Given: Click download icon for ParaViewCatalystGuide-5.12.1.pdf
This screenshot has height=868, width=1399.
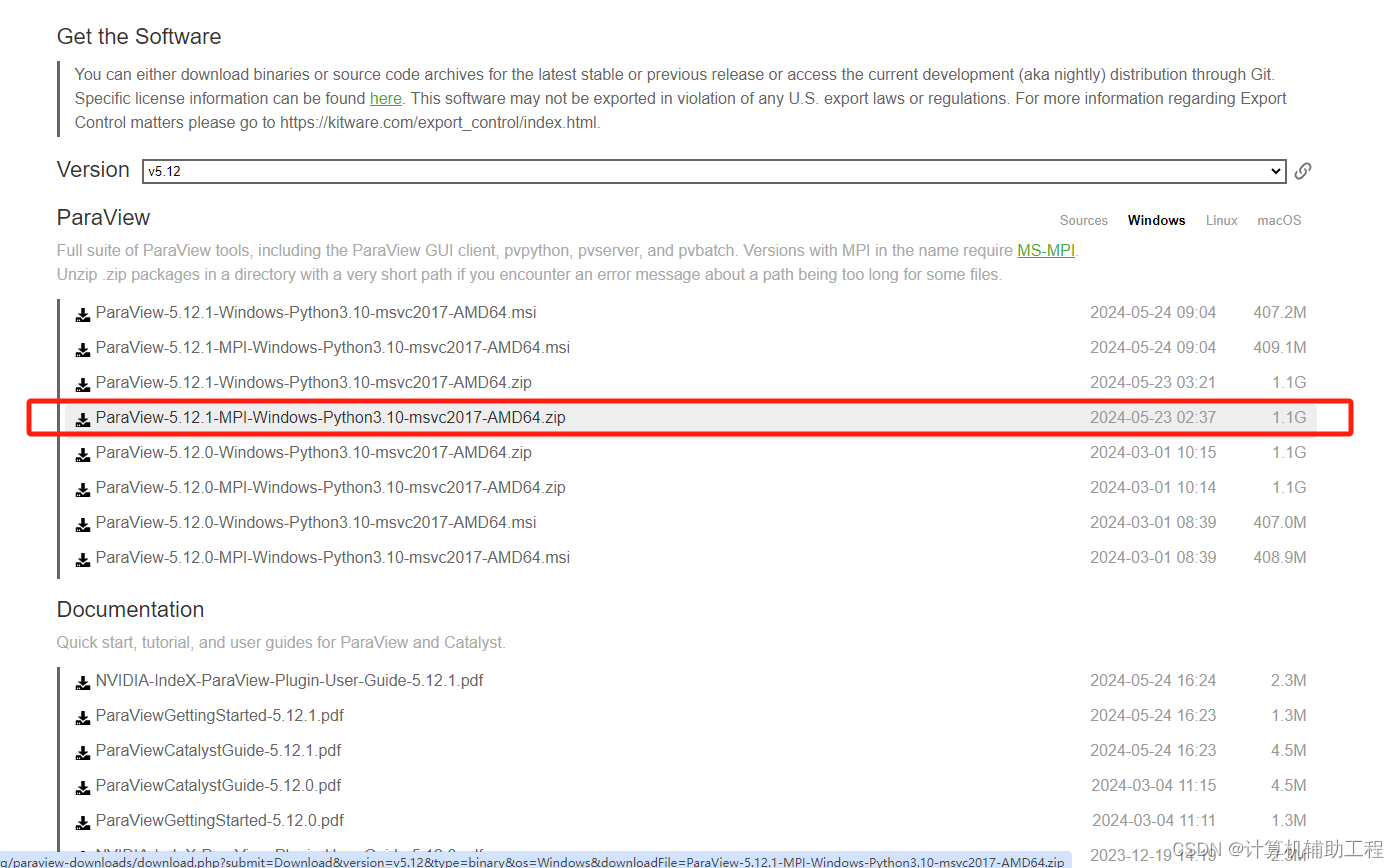Looking at the screenshot, I should (83, 753).
